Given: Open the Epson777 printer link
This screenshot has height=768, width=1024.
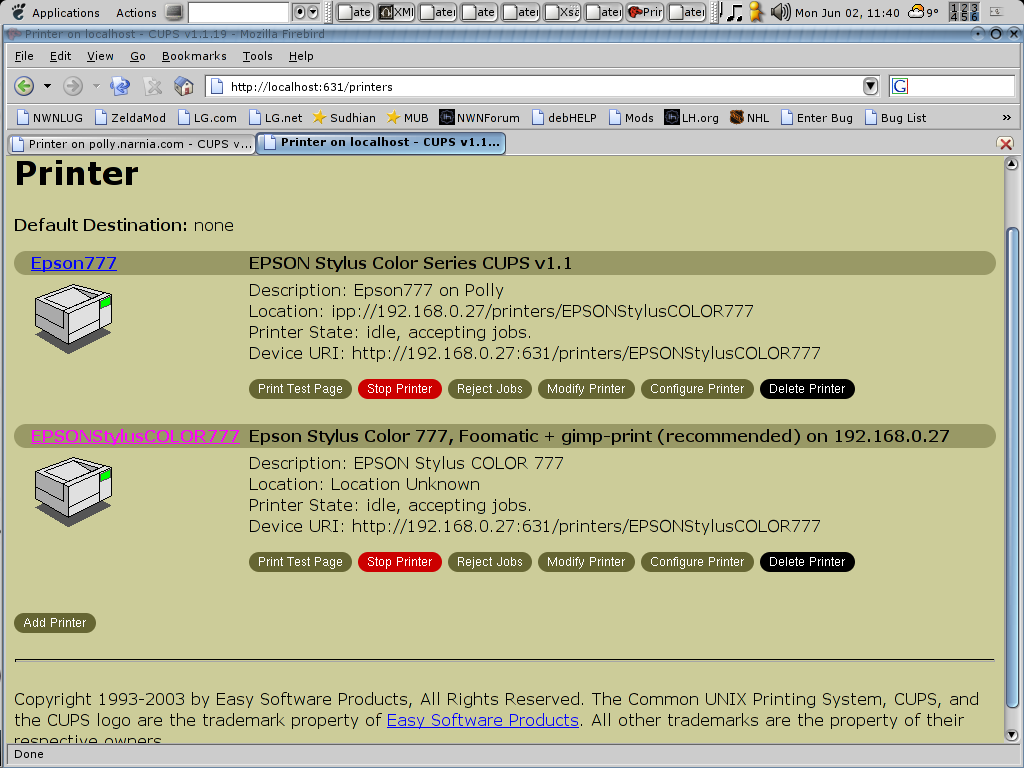Looking at the screenshot, I should pos(74,263).
